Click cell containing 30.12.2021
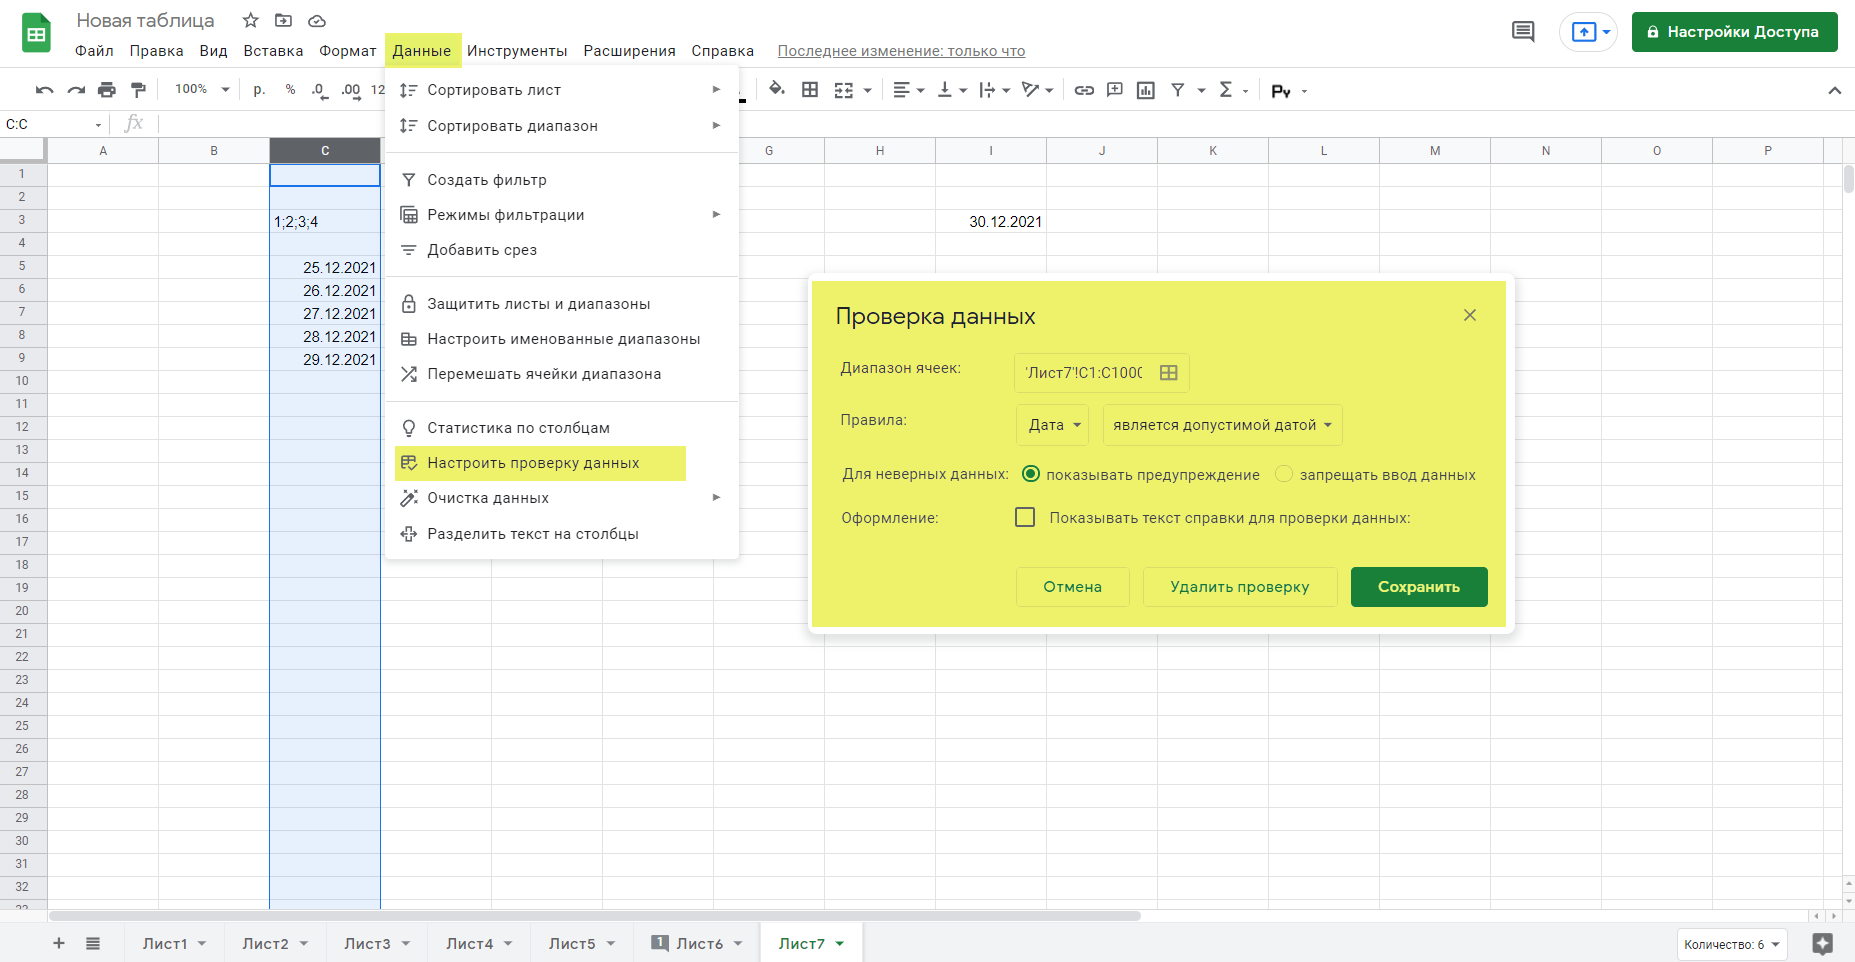 pos(991,221)
